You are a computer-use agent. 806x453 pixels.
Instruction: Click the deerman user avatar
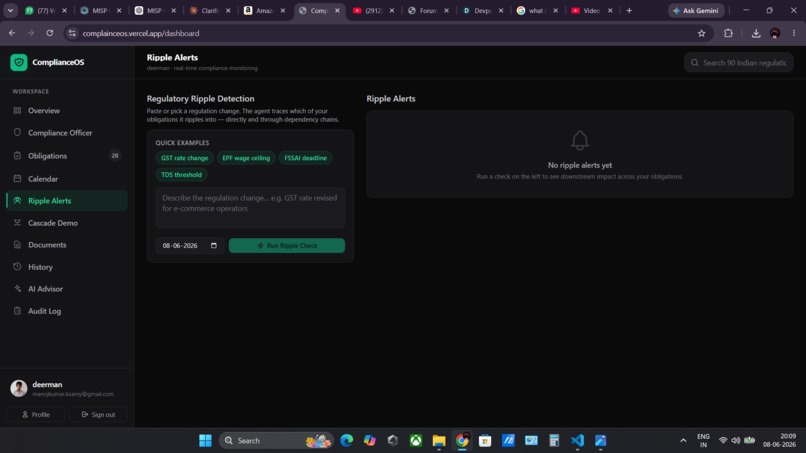point(19,388)
